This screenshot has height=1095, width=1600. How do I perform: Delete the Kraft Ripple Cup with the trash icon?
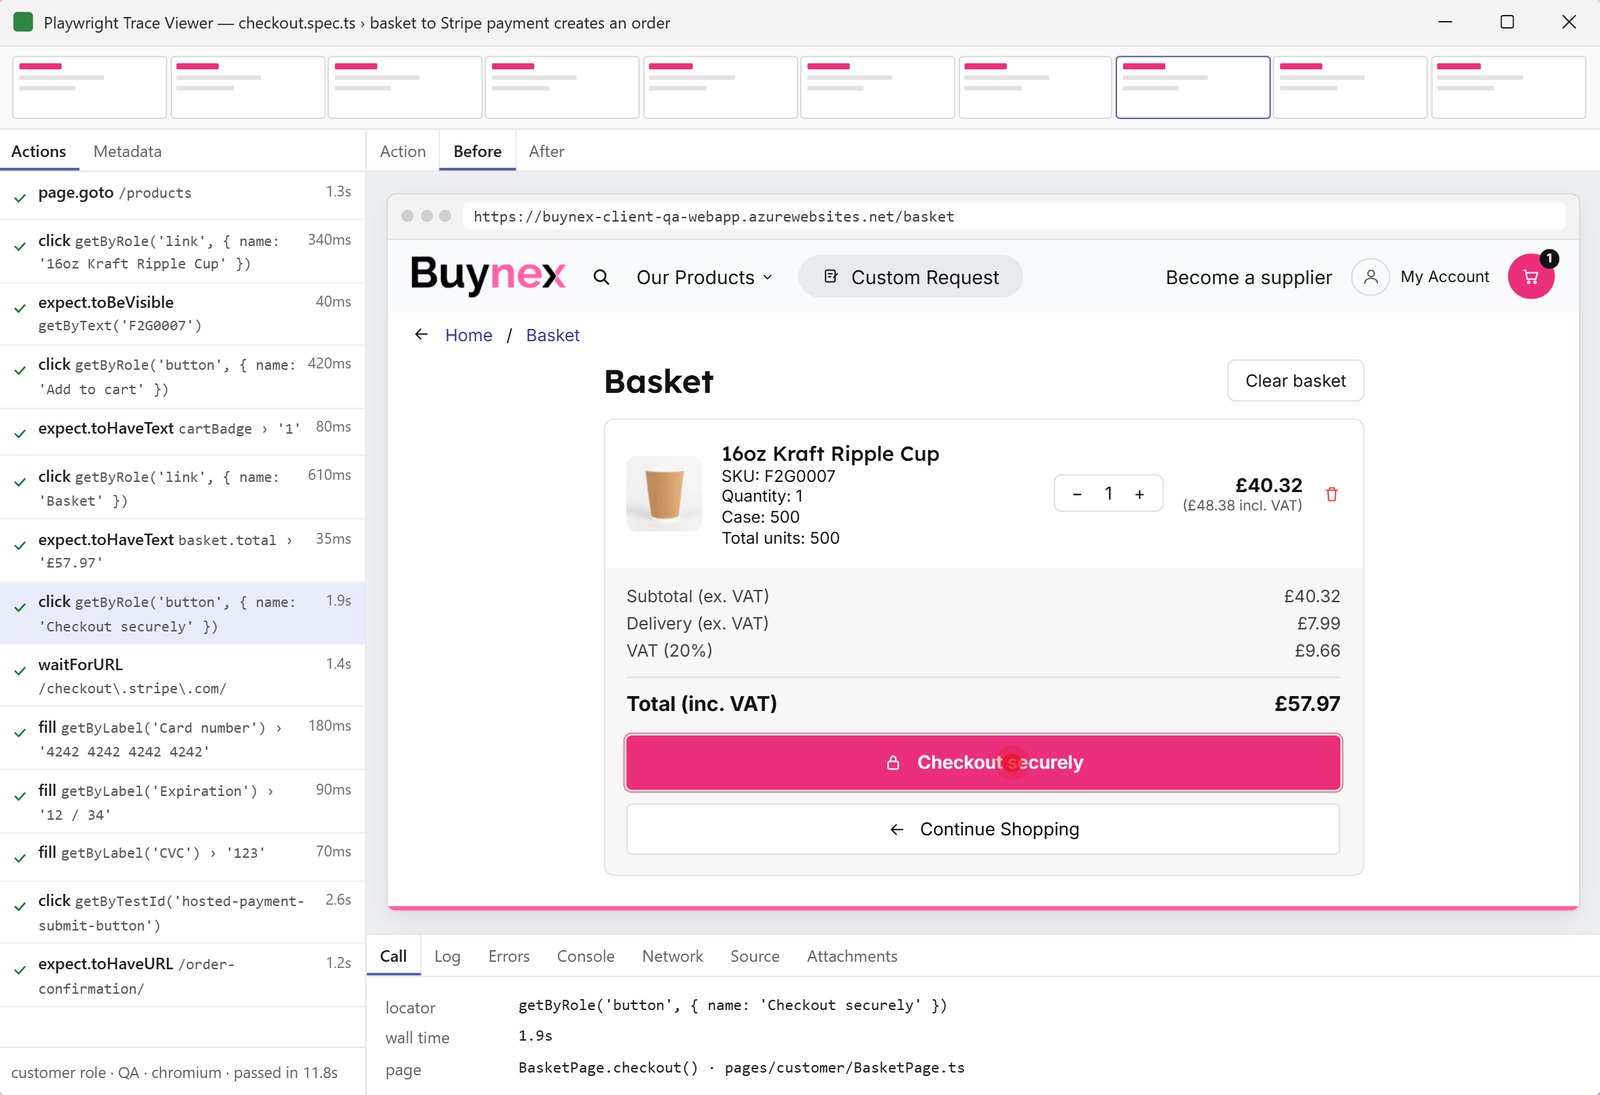coord(1332,494)
